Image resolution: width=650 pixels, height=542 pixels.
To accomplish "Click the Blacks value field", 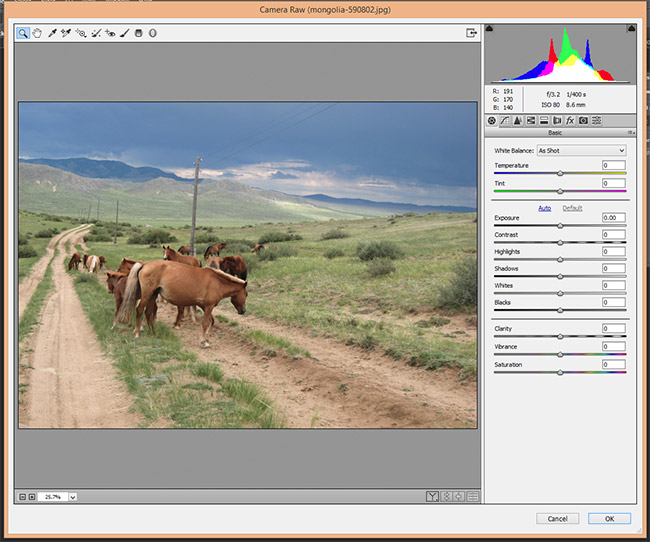I will click(x=614, y=302).
